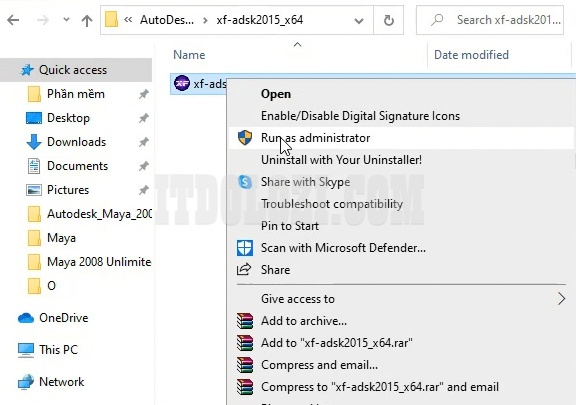Click the blue Downloads arrow icon

pos(34,142)
